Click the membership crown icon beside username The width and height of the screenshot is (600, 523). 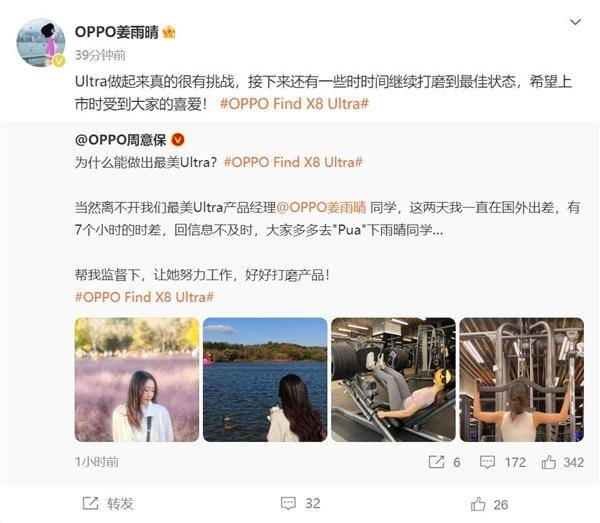pos(169,32)
